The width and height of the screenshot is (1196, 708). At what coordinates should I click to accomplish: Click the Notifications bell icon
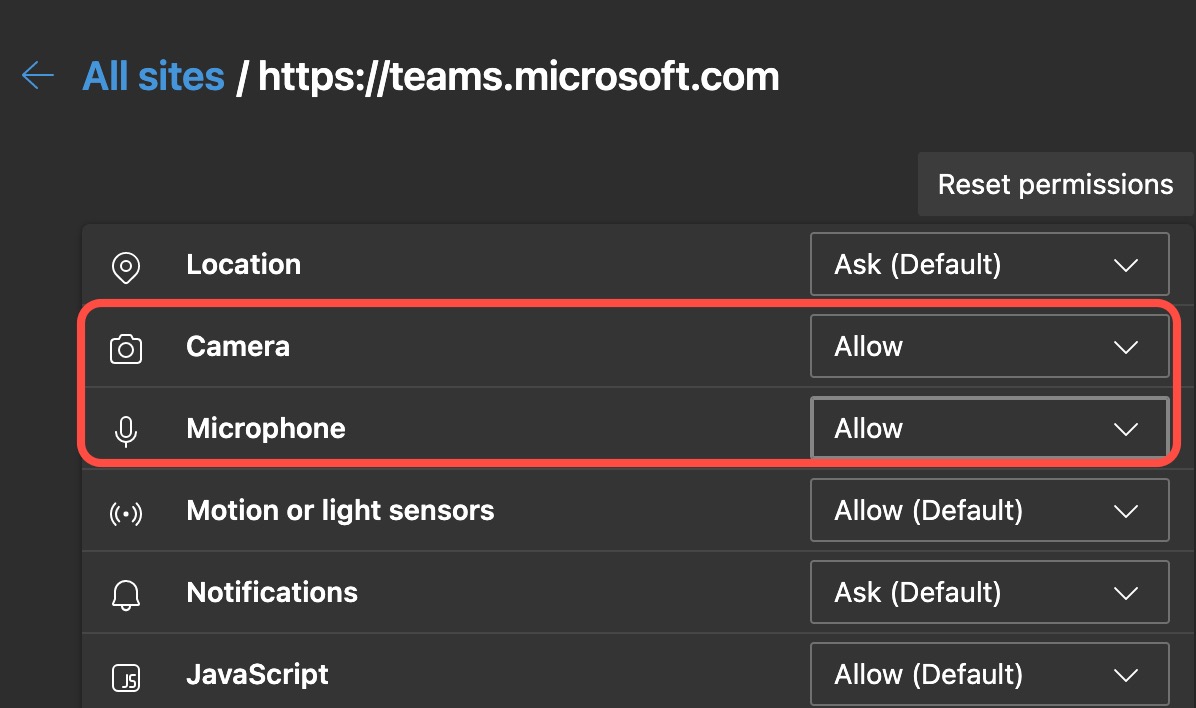[x=125, y=592]
